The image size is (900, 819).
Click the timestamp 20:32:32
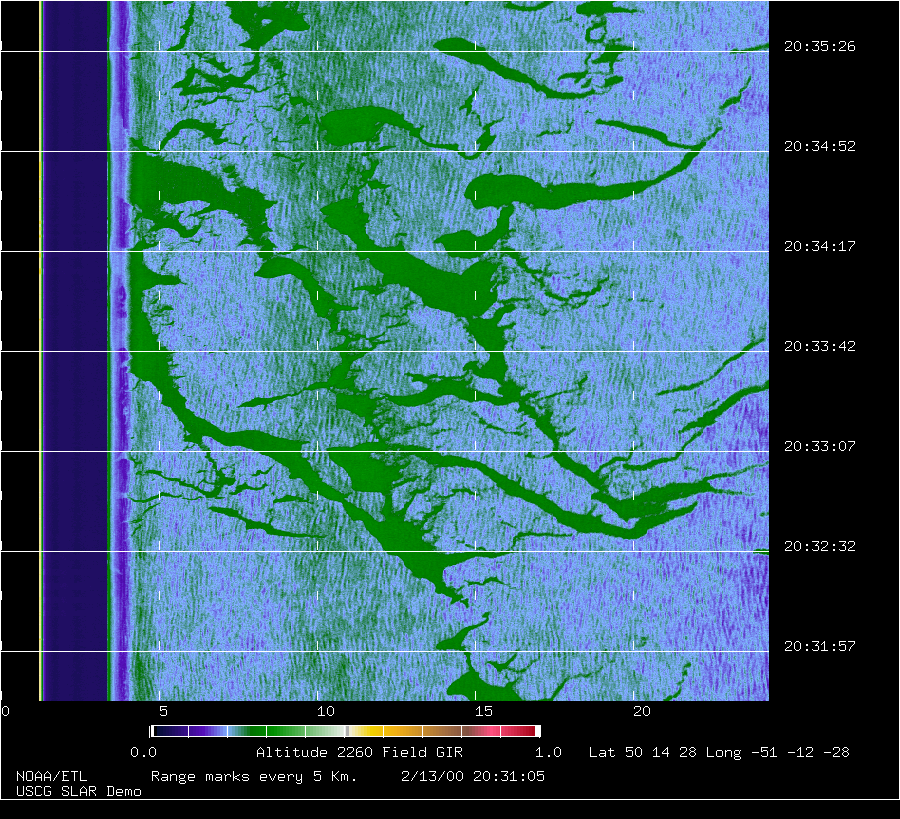tap(819, 546)
